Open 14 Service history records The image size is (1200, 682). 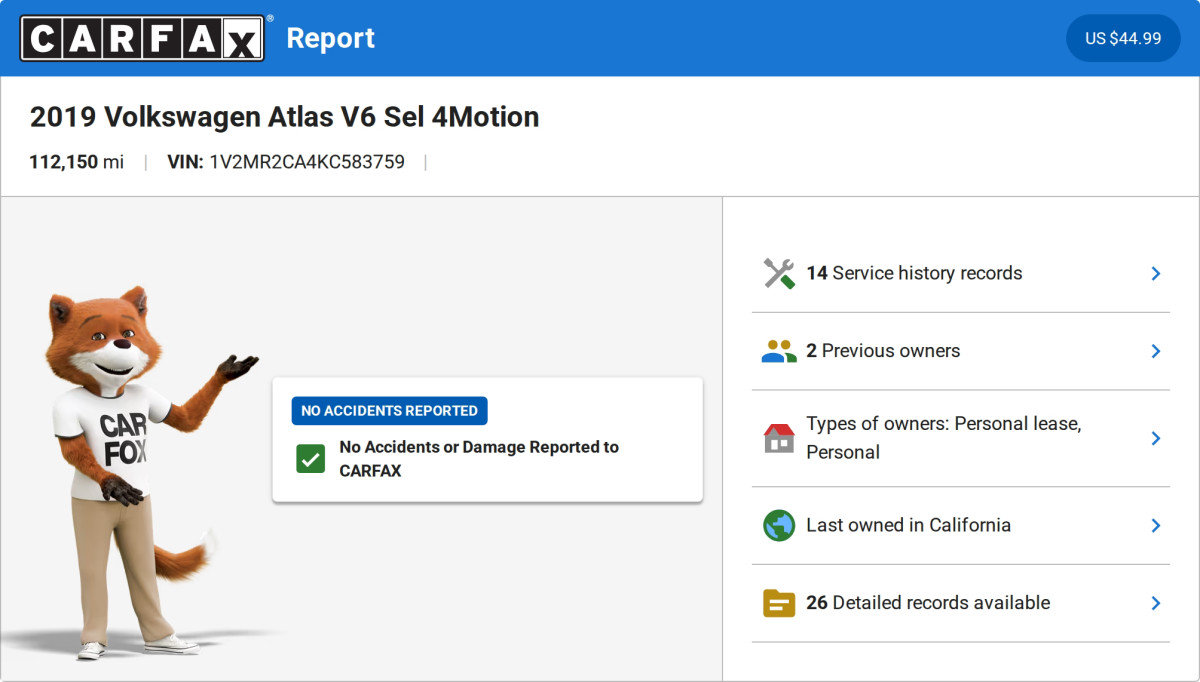click(914, 273)
